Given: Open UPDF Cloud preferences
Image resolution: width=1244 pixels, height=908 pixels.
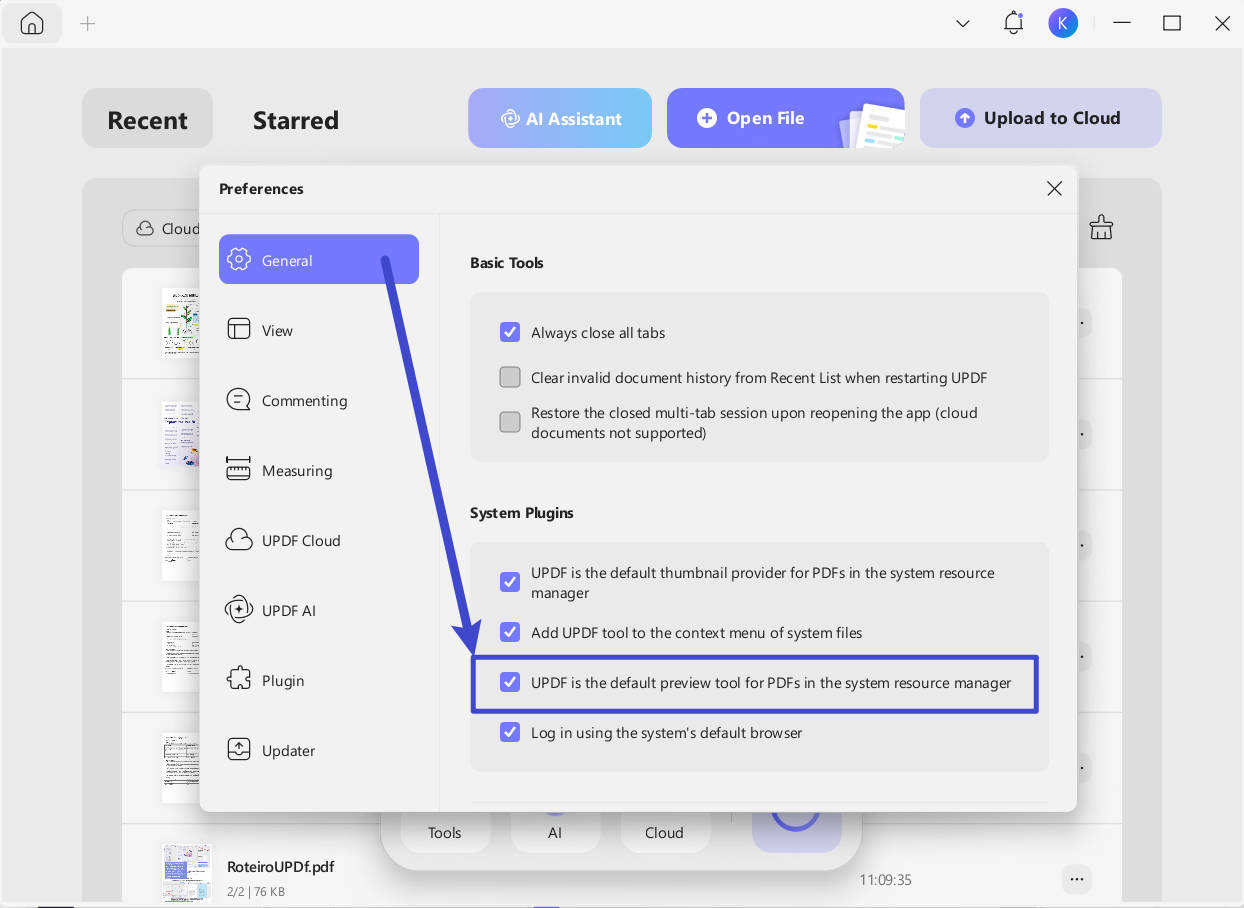Looking at the screenshot, I should [318, 540].
